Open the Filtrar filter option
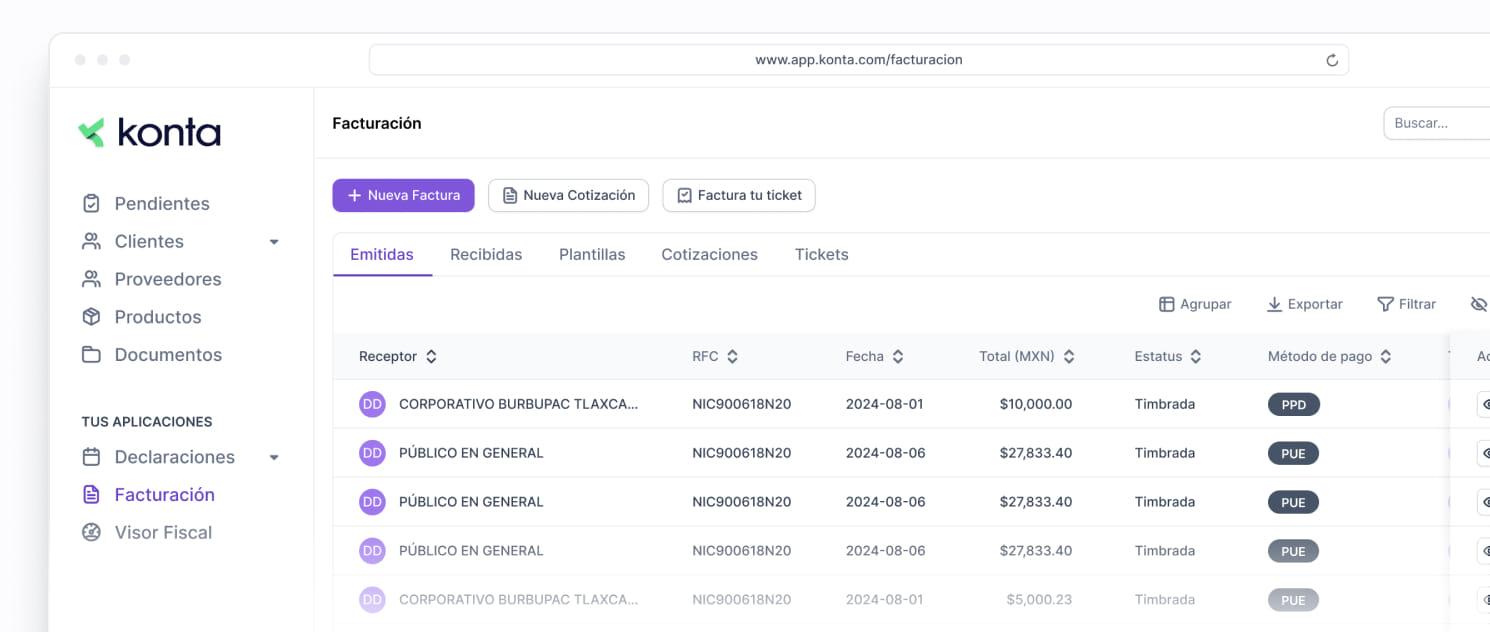1490x632 pixels. click(1406, 304)
